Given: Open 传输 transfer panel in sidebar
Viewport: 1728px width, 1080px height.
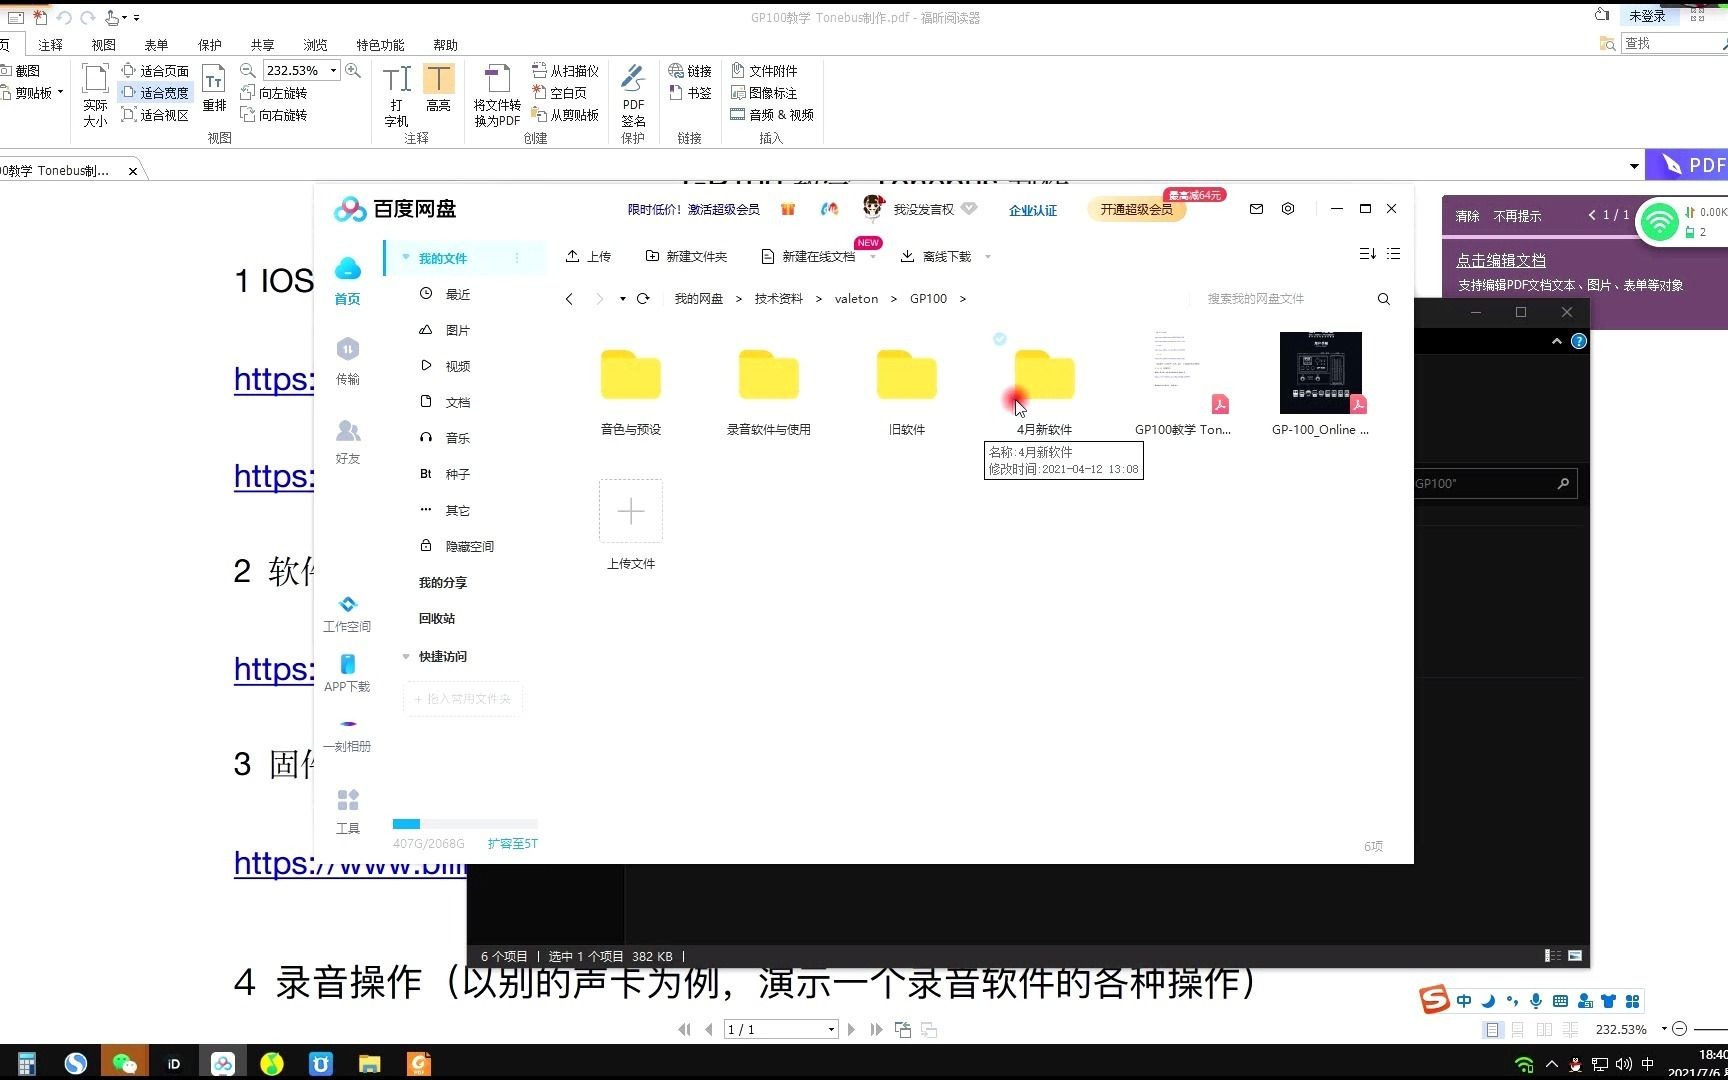Looking at the screenshot, I should pyautogui.click(x=347, y=361).
